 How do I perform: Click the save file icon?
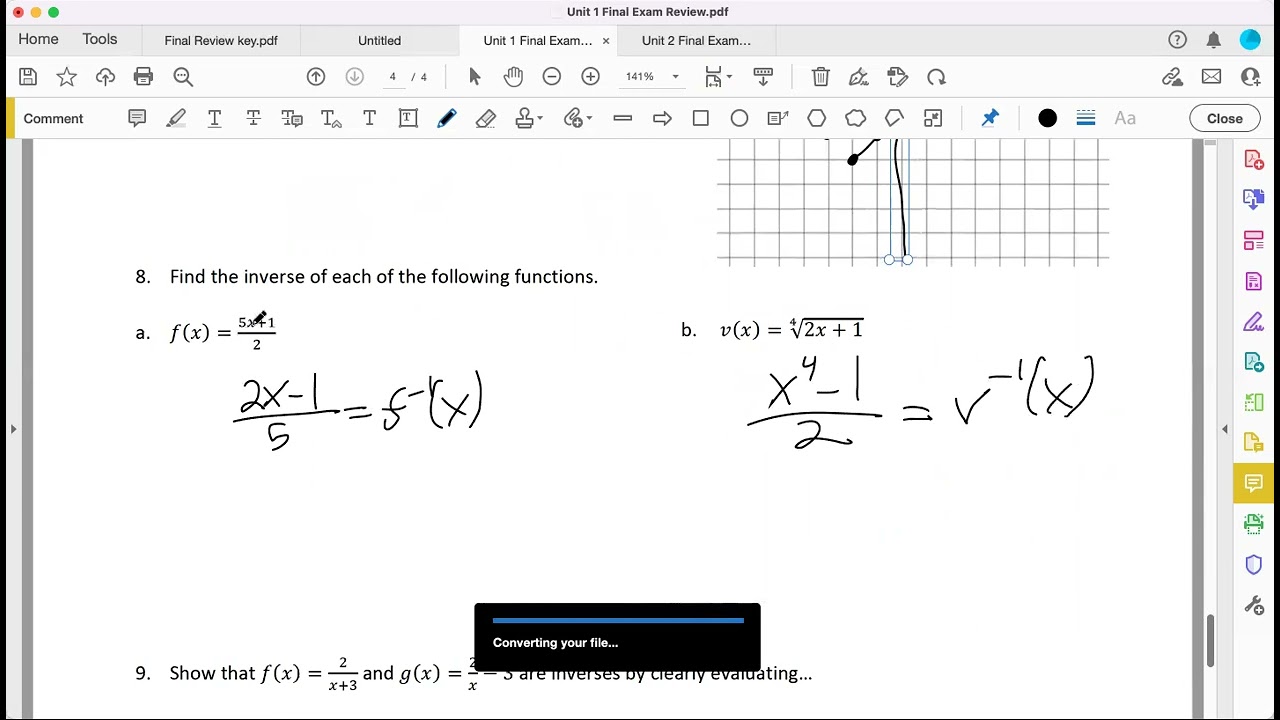click(28, 77)
